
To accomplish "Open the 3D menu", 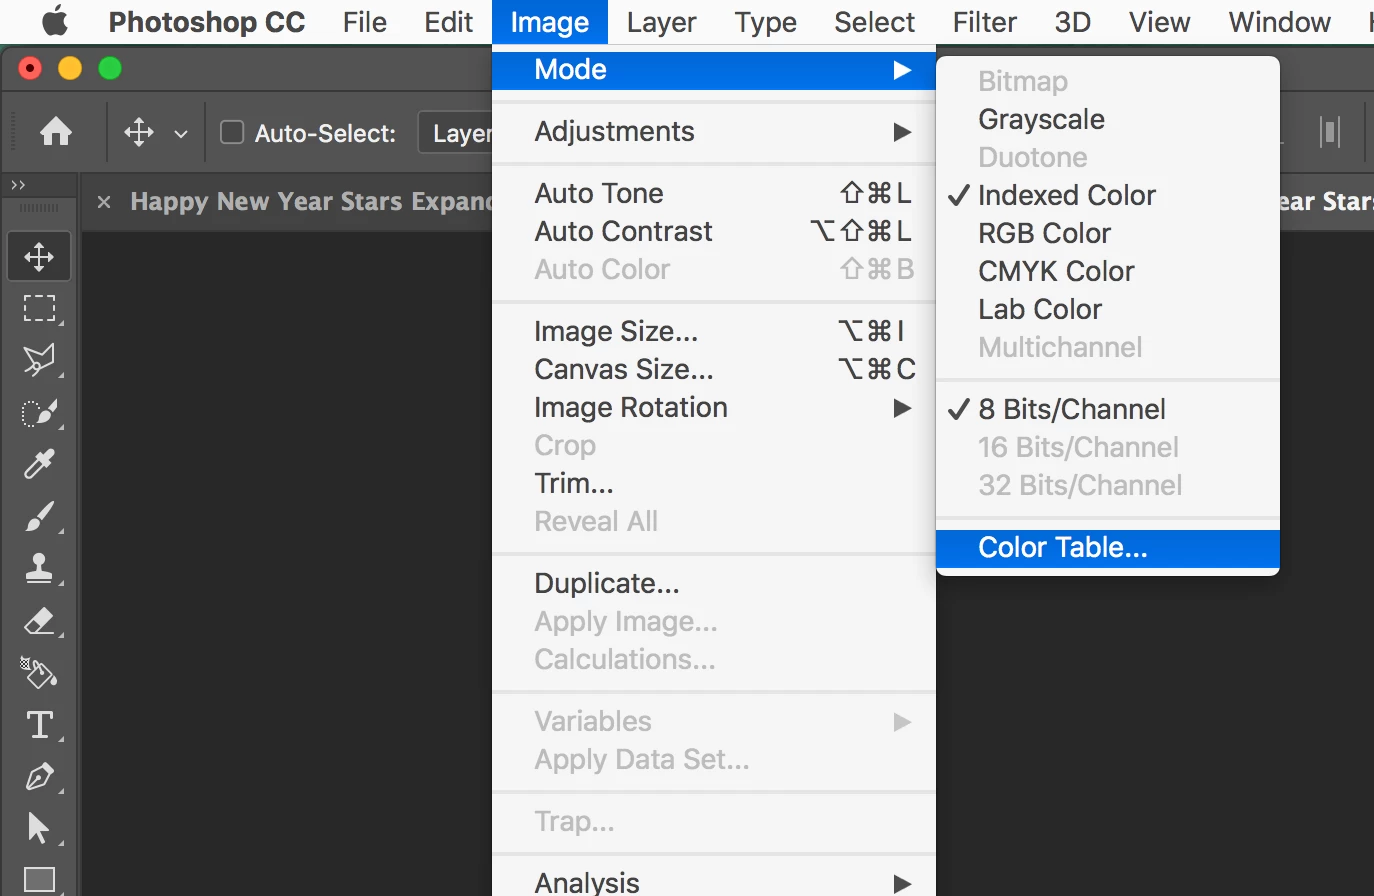I will [1072, 22].
